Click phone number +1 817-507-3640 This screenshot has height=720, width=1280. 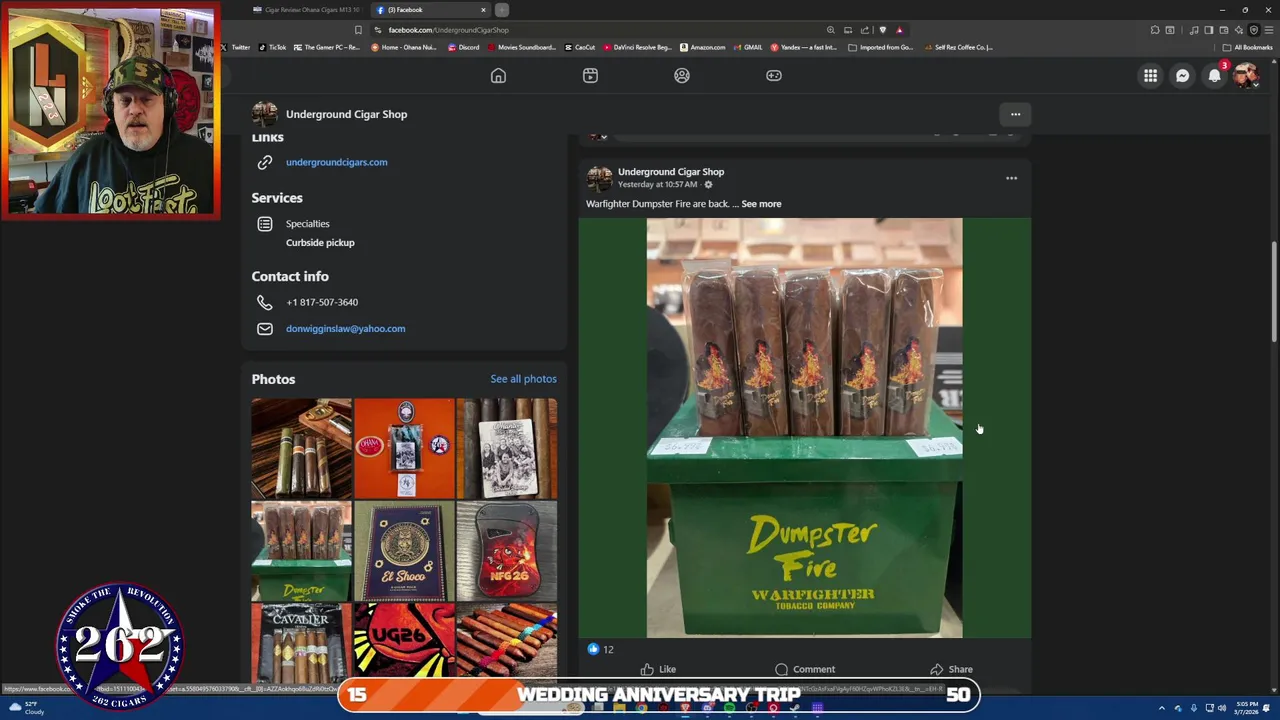[322, 302]
